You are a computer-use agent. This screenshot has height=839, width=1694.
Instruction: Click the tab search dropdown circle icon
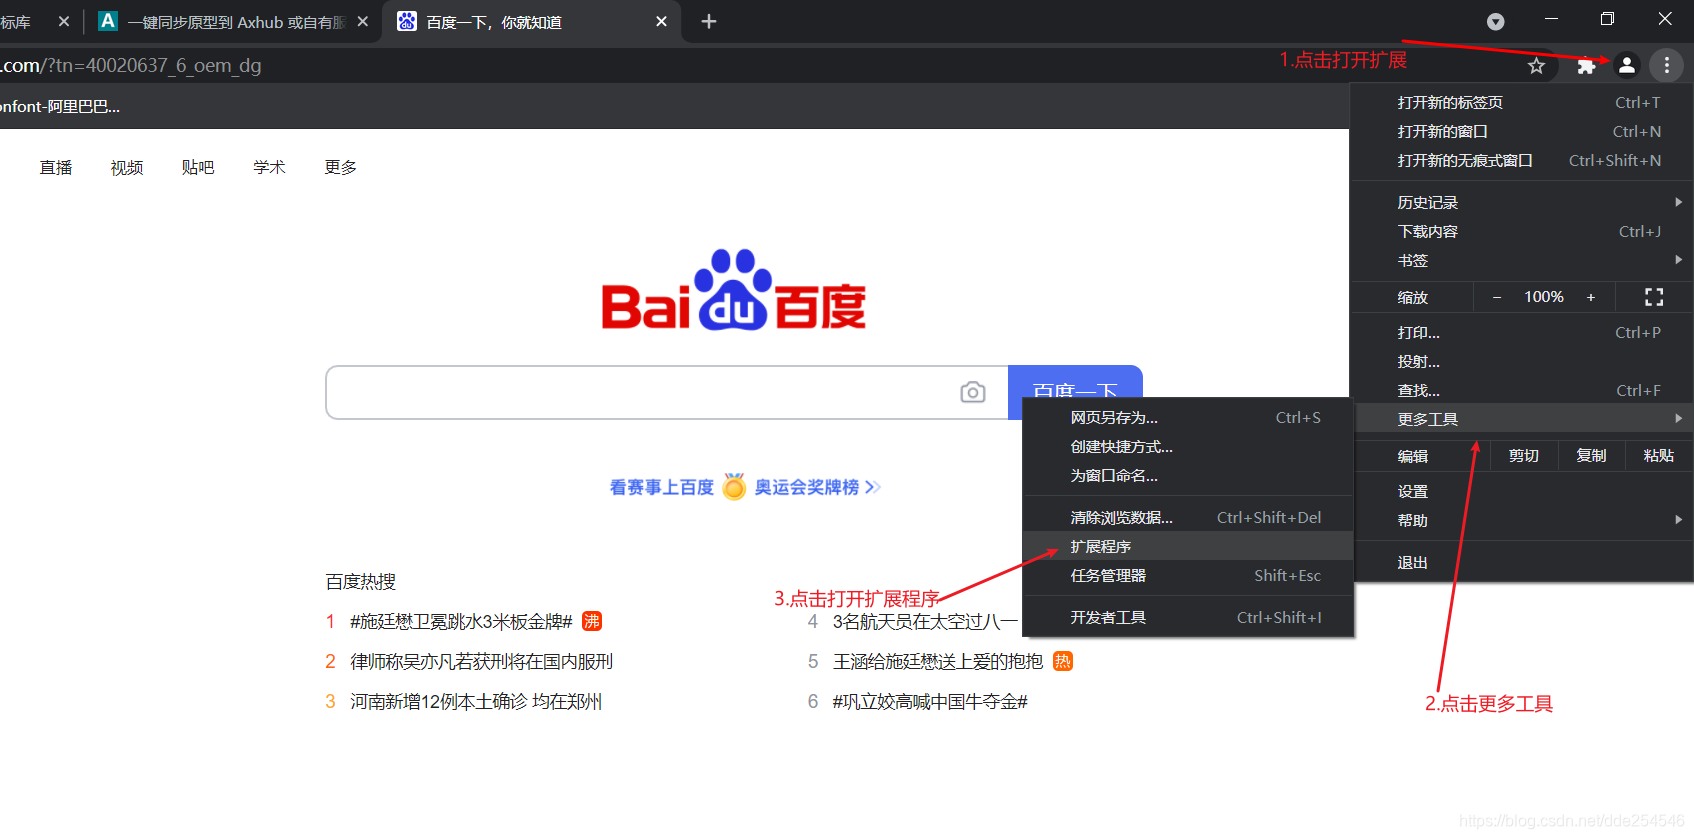pos(1496,22)
